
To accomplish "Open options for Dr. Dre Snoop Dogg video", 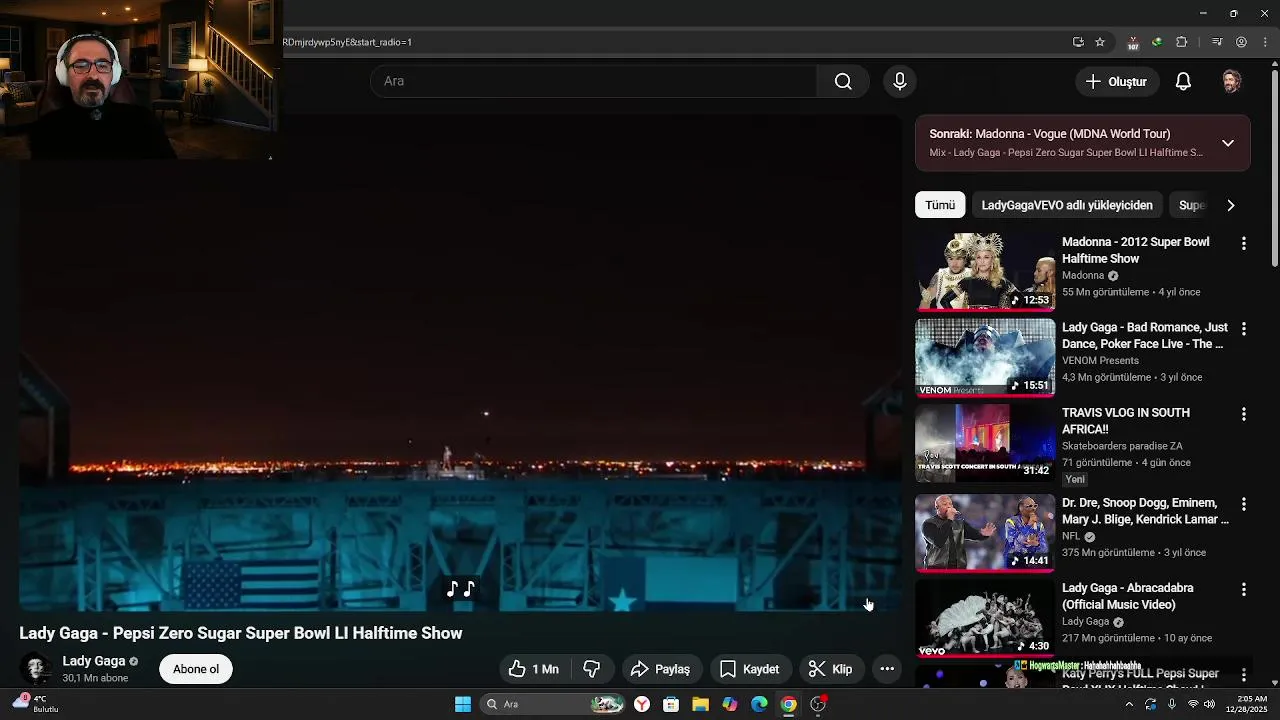I will [1244, 504].
